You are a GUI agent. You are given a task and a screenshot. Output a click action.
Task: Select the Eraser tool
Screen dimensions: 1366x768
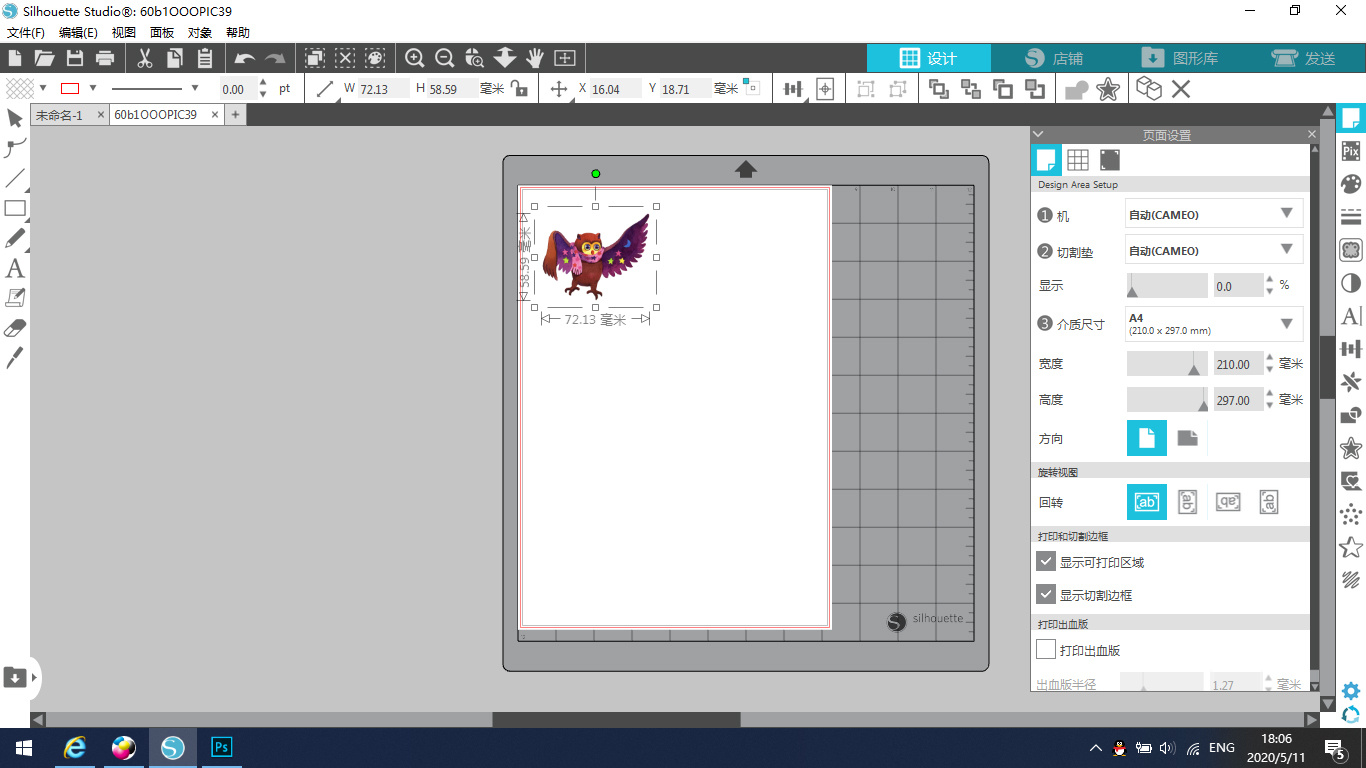(x=15, y=328)
